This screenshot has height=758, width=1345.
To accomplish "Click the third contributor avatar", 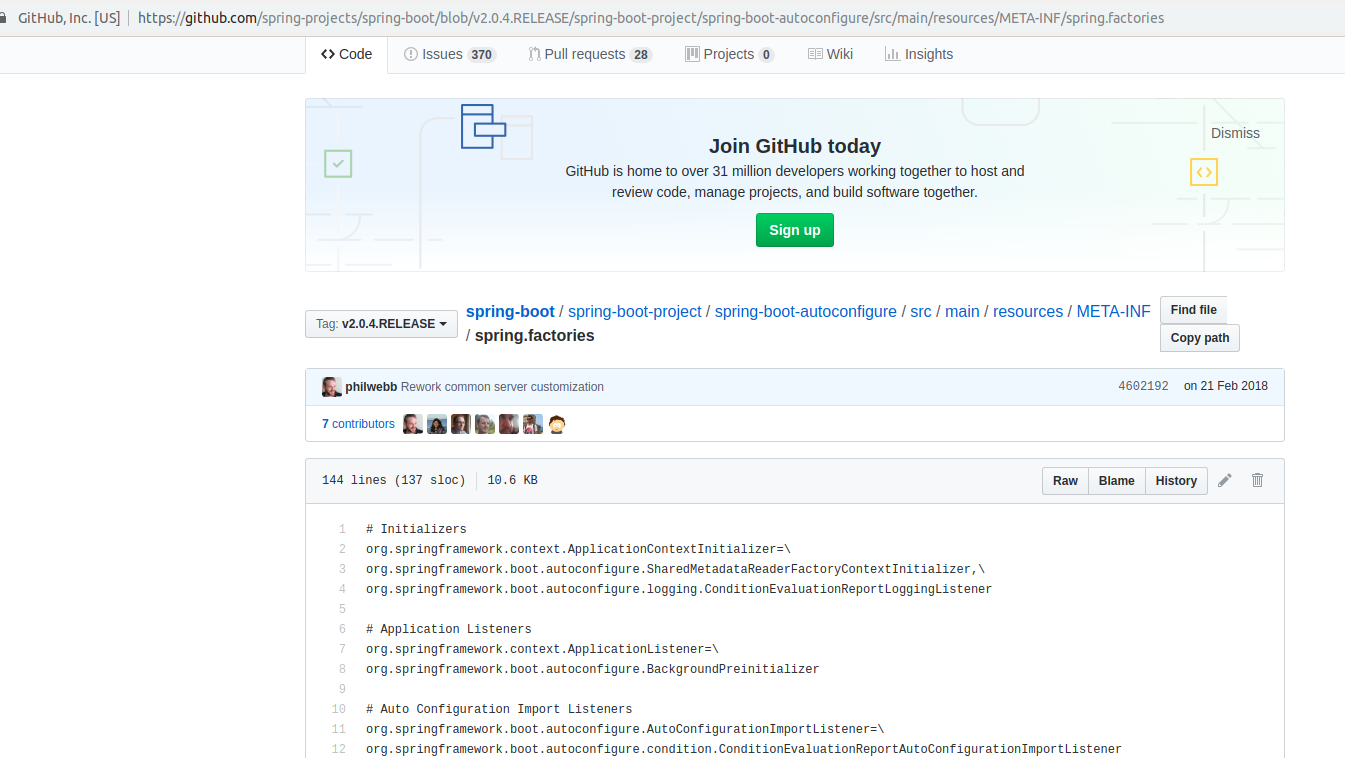I will [x=461, y=424].
